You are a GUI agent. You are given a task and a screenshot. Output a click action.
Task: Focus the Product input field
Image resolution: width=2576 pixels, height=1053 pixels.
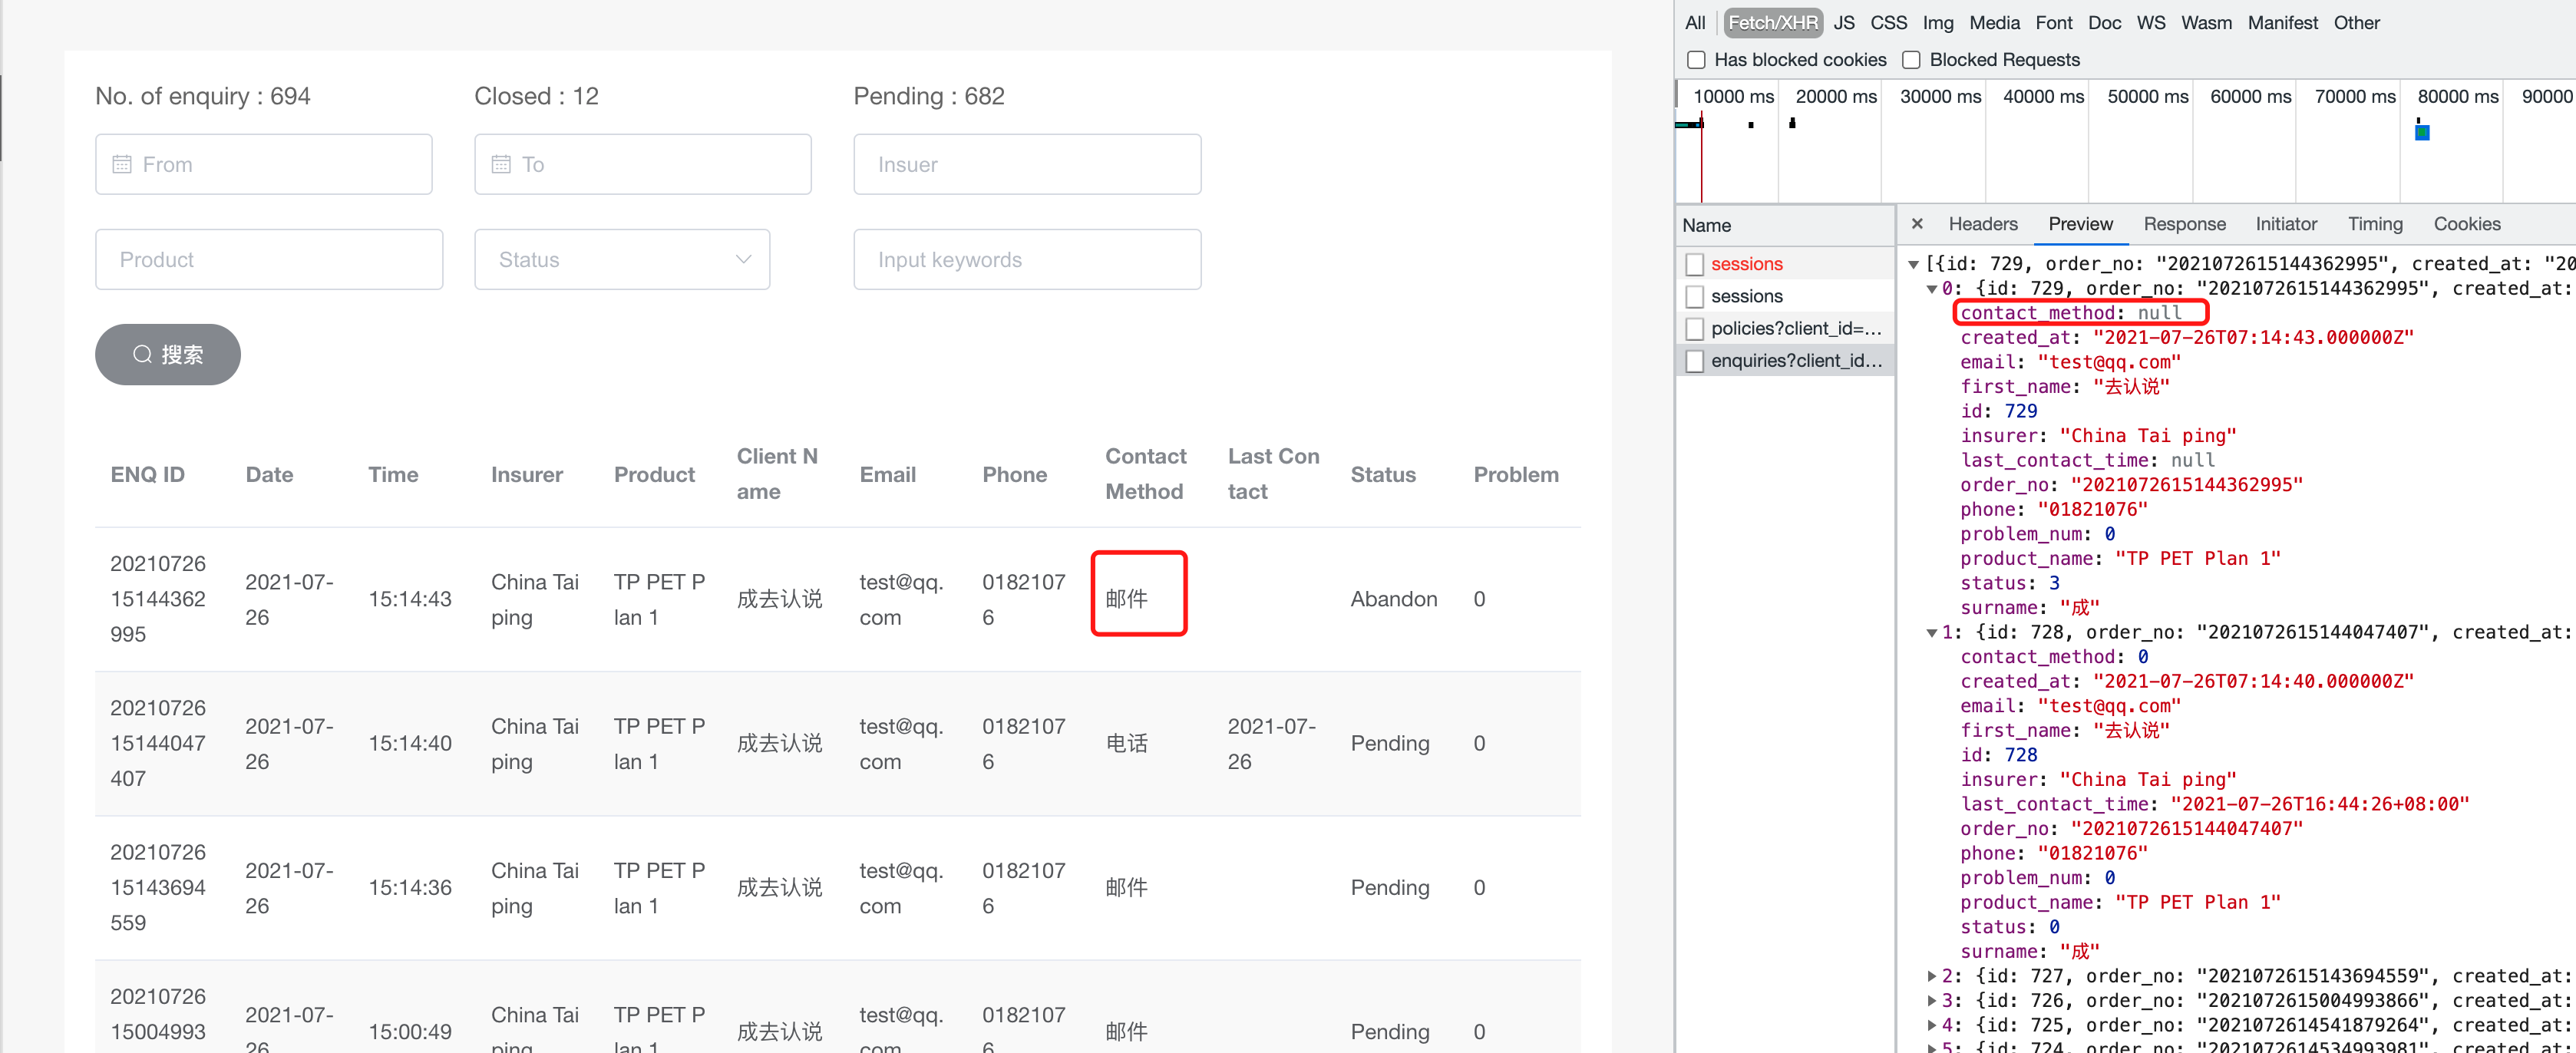coord(269,259)
